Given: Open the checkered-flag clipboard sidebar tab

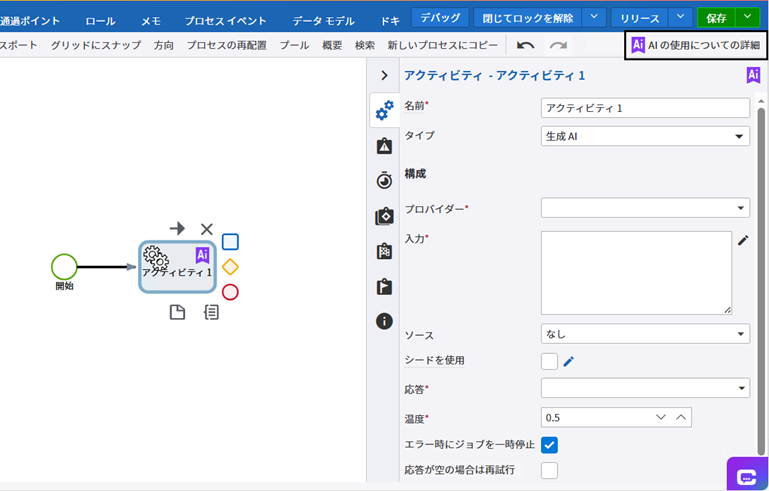Looking at the screenshot, I should (x=384, y=251).
